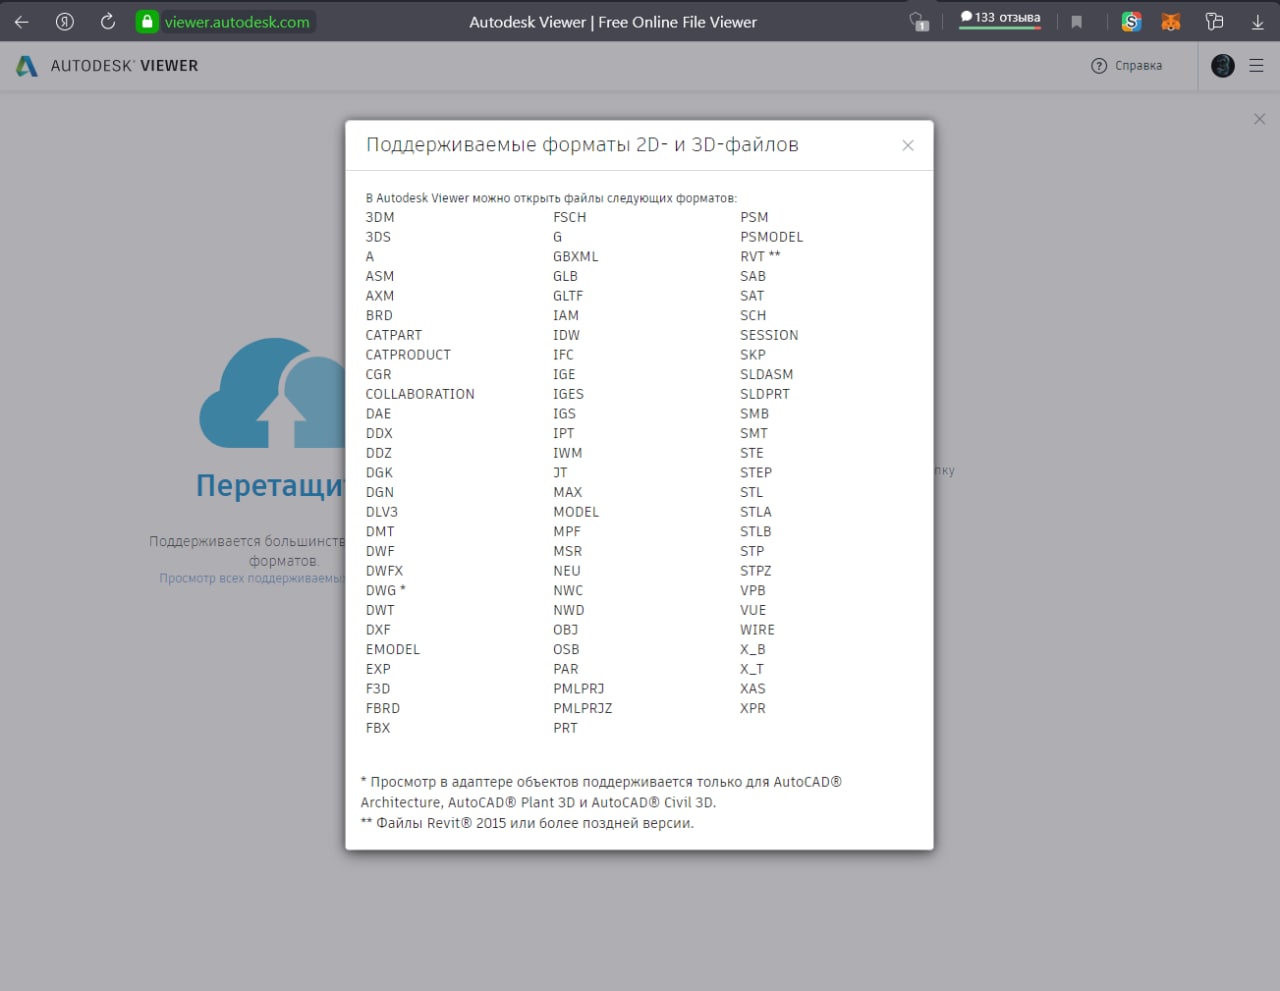Click the CATPRODUCT format entry
Screen dimensions: 1280x991
[408, 355]
